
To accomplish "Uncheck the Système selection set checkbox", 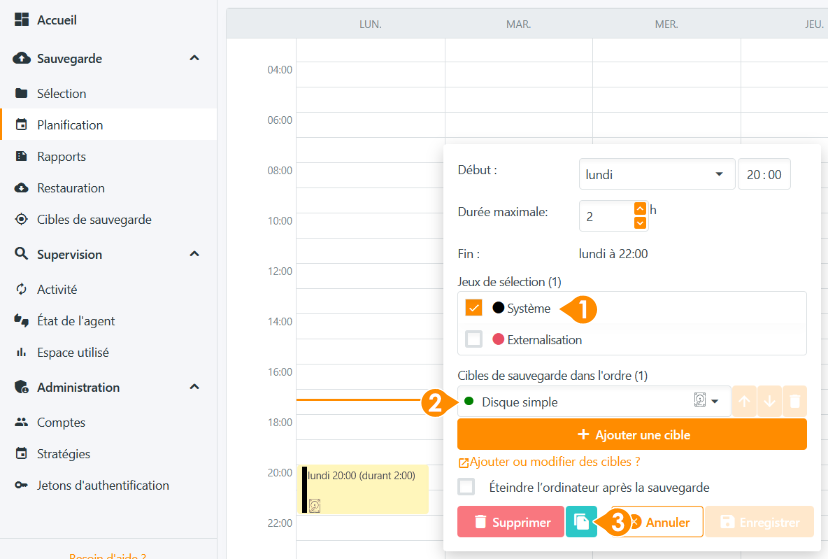I will pos(474,307).
